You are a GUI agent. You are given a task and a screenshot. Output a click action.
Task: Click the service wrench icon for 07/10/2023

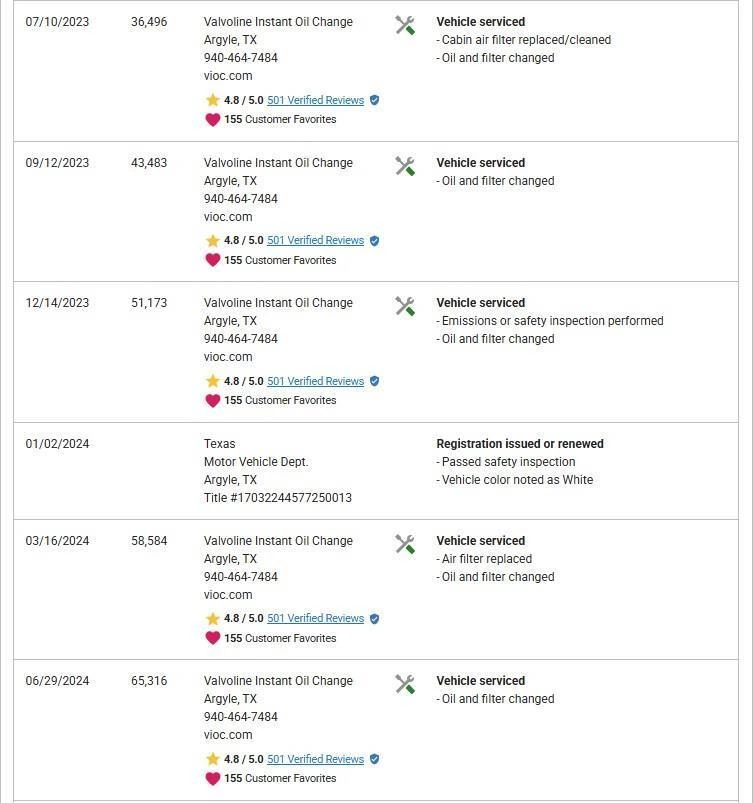(x=405, y=25)
